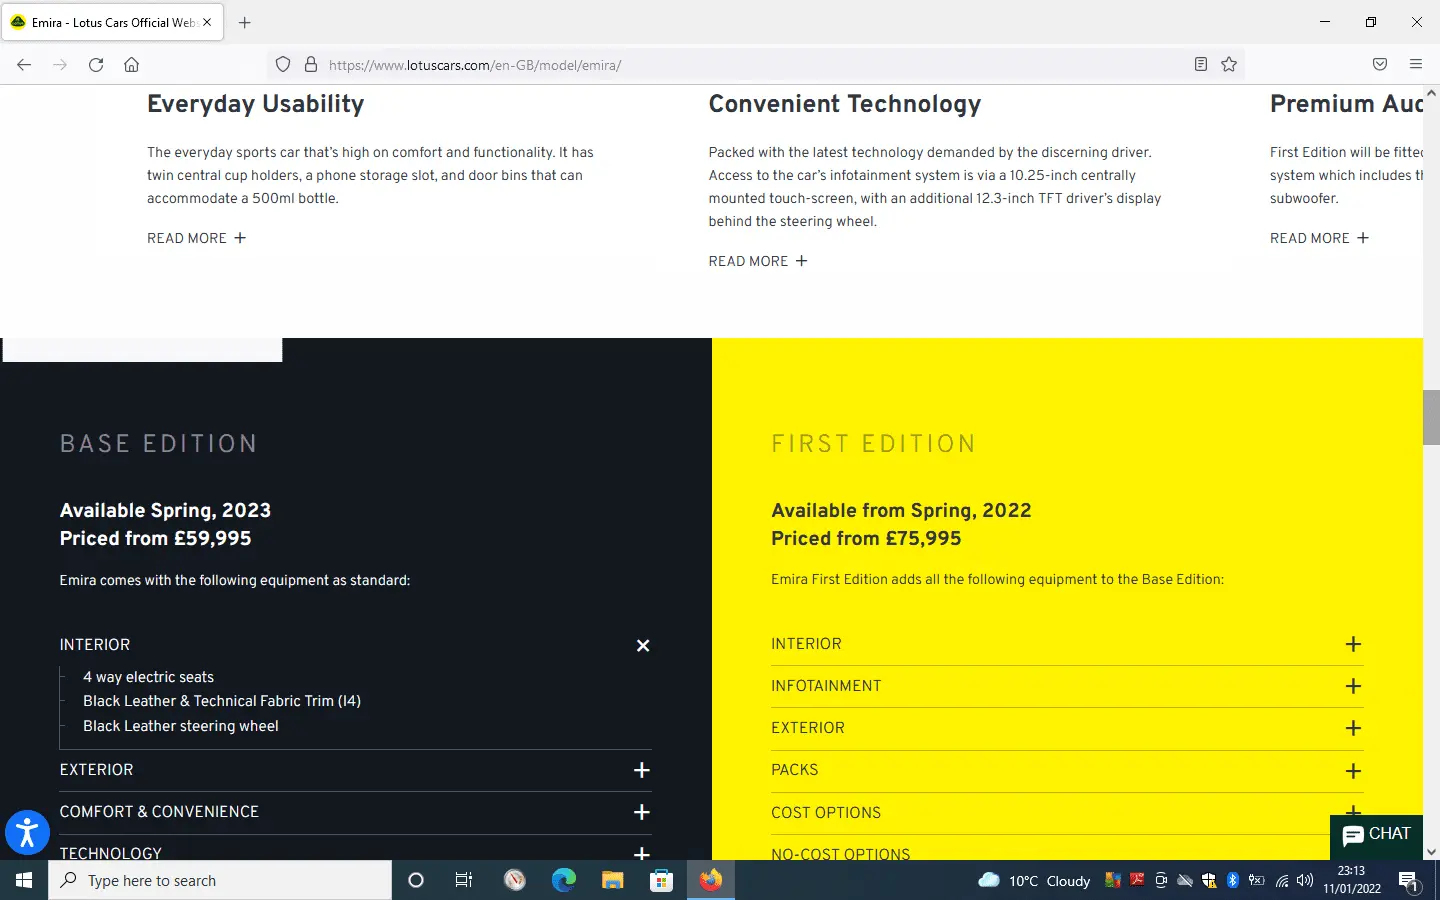The height and width of the screenshot is (900, 1440).
Task: Open the Firefox application menu
Action: click(1415, 65)
